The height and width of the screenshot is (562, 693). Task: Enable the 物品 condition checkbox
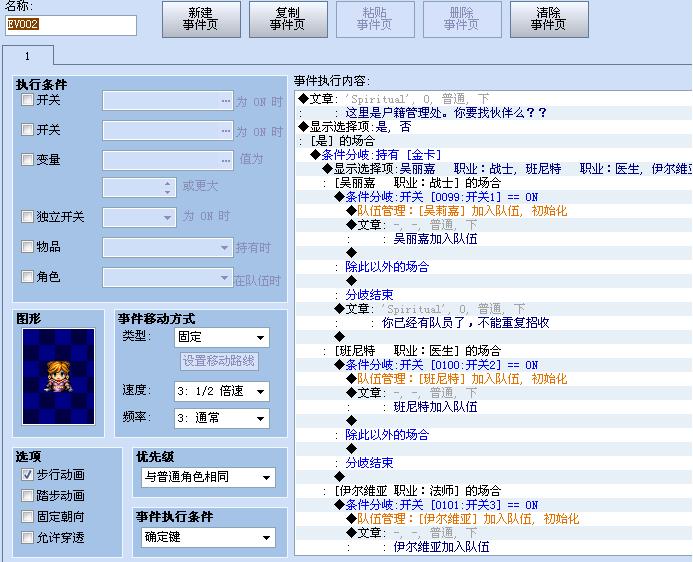(x=27, y=246)
